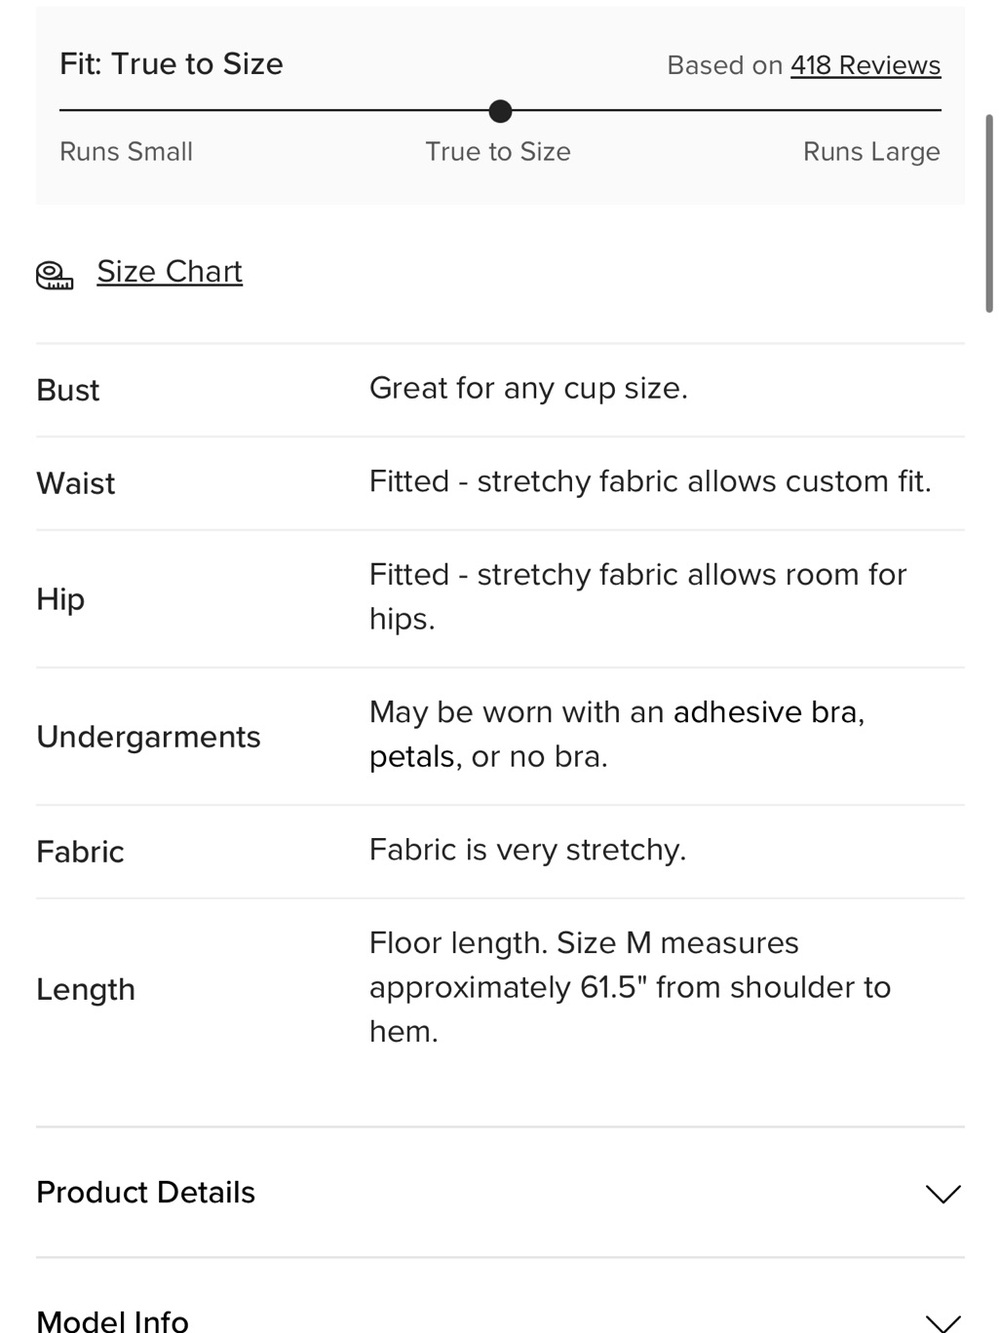Image resolution: width=1000 pixels, height=1333 pixels.
Task: Click the Runs Large label
Action: (871, 152)
